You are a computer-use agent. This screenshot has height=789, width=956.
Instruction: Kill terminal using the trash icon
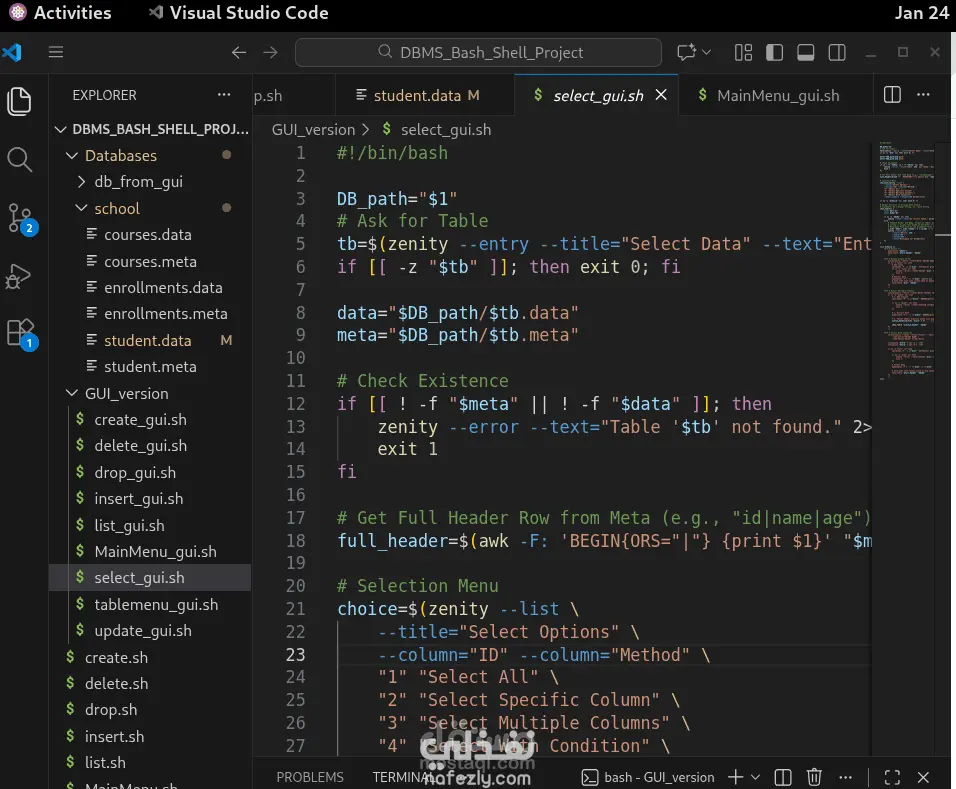tap(814, 777)
